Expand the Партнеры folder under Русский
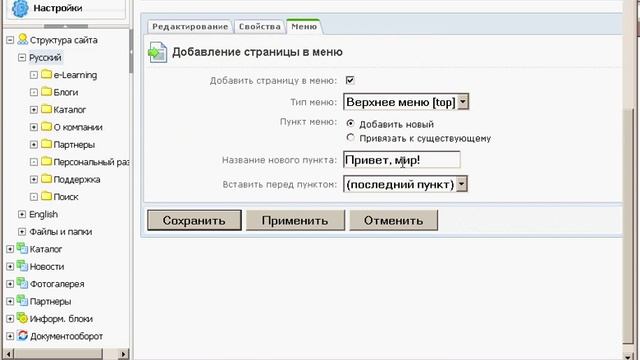This screenshot has height=360, width=640. point(34,145)
